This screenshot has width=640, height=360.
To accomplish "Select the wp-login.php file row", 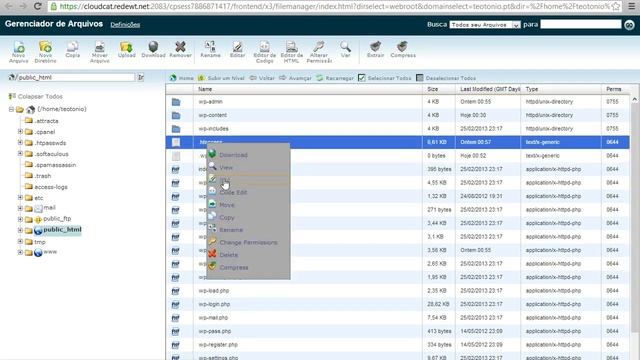I will [x=397, y=304].
